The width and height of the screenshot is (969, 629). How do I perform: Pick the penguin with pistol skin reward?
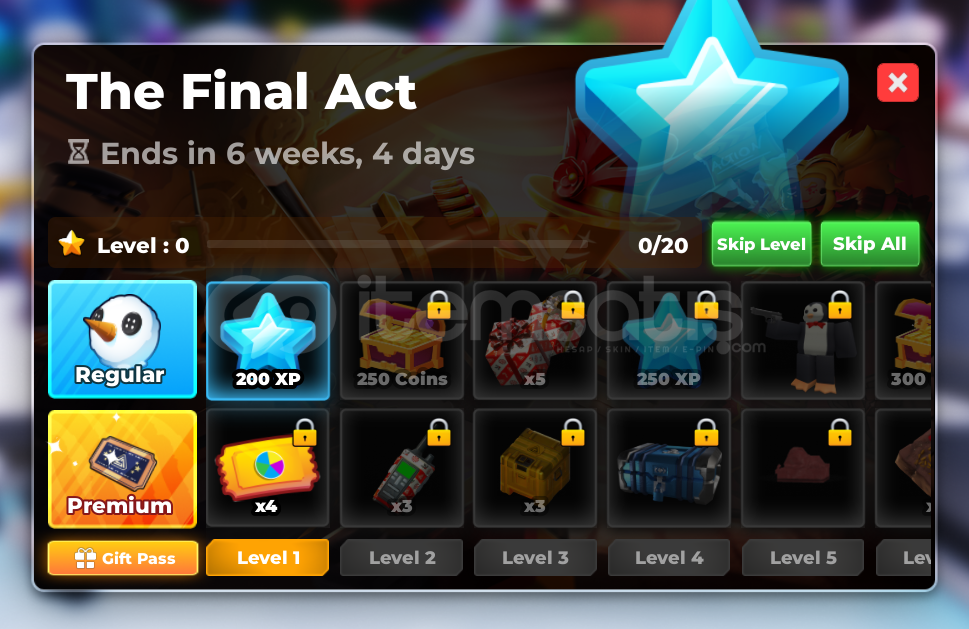(x=803, y=340)
